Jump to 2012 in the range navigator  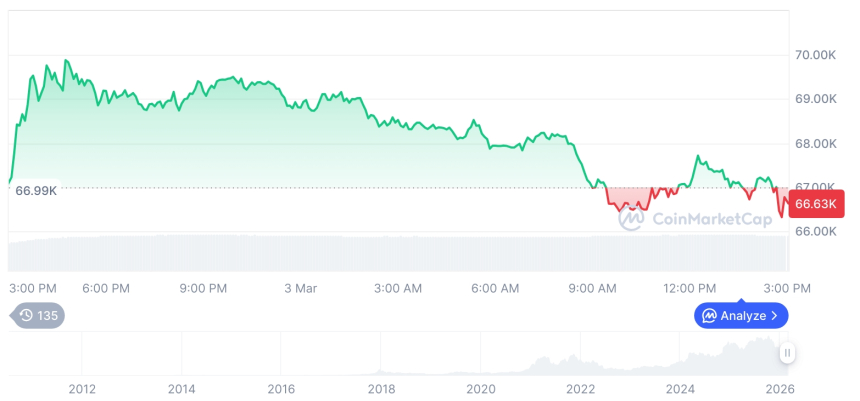82,389
